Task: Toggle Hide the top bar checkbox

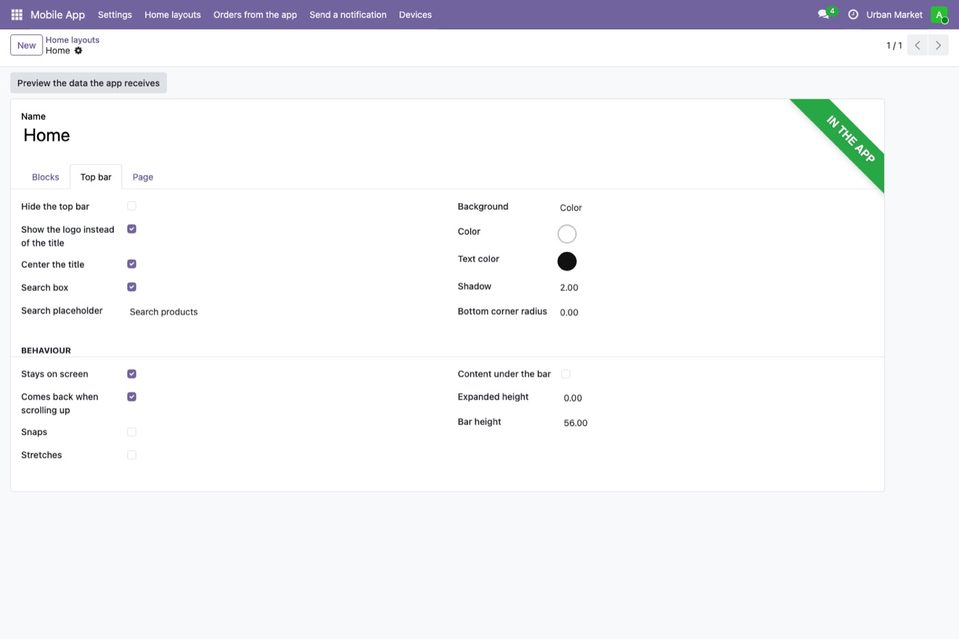Action: tap(131, 206)
